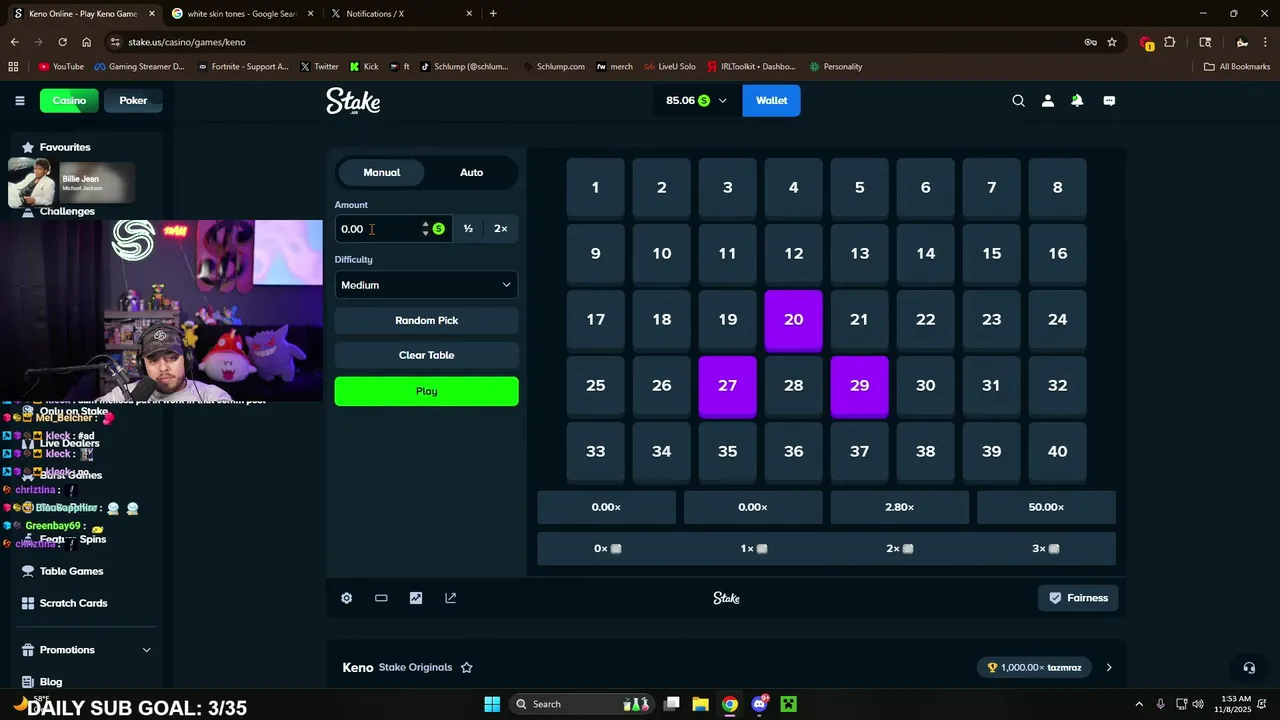This screenshot has width=1280, height=720.
Task: Deselect keno number 27
Action: point(727,387)
